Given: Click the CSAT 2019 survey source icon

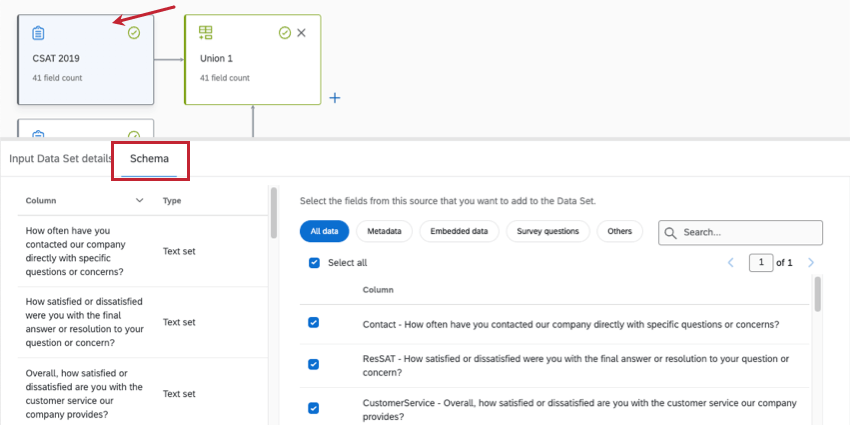Looking at the screenshot, I should [x=38, y=33].
